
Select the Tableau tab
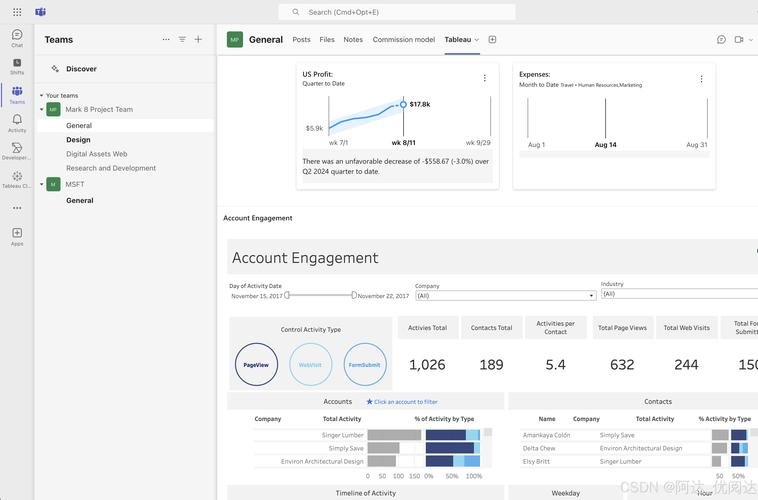pyautogui.click(x=458, y=40)
